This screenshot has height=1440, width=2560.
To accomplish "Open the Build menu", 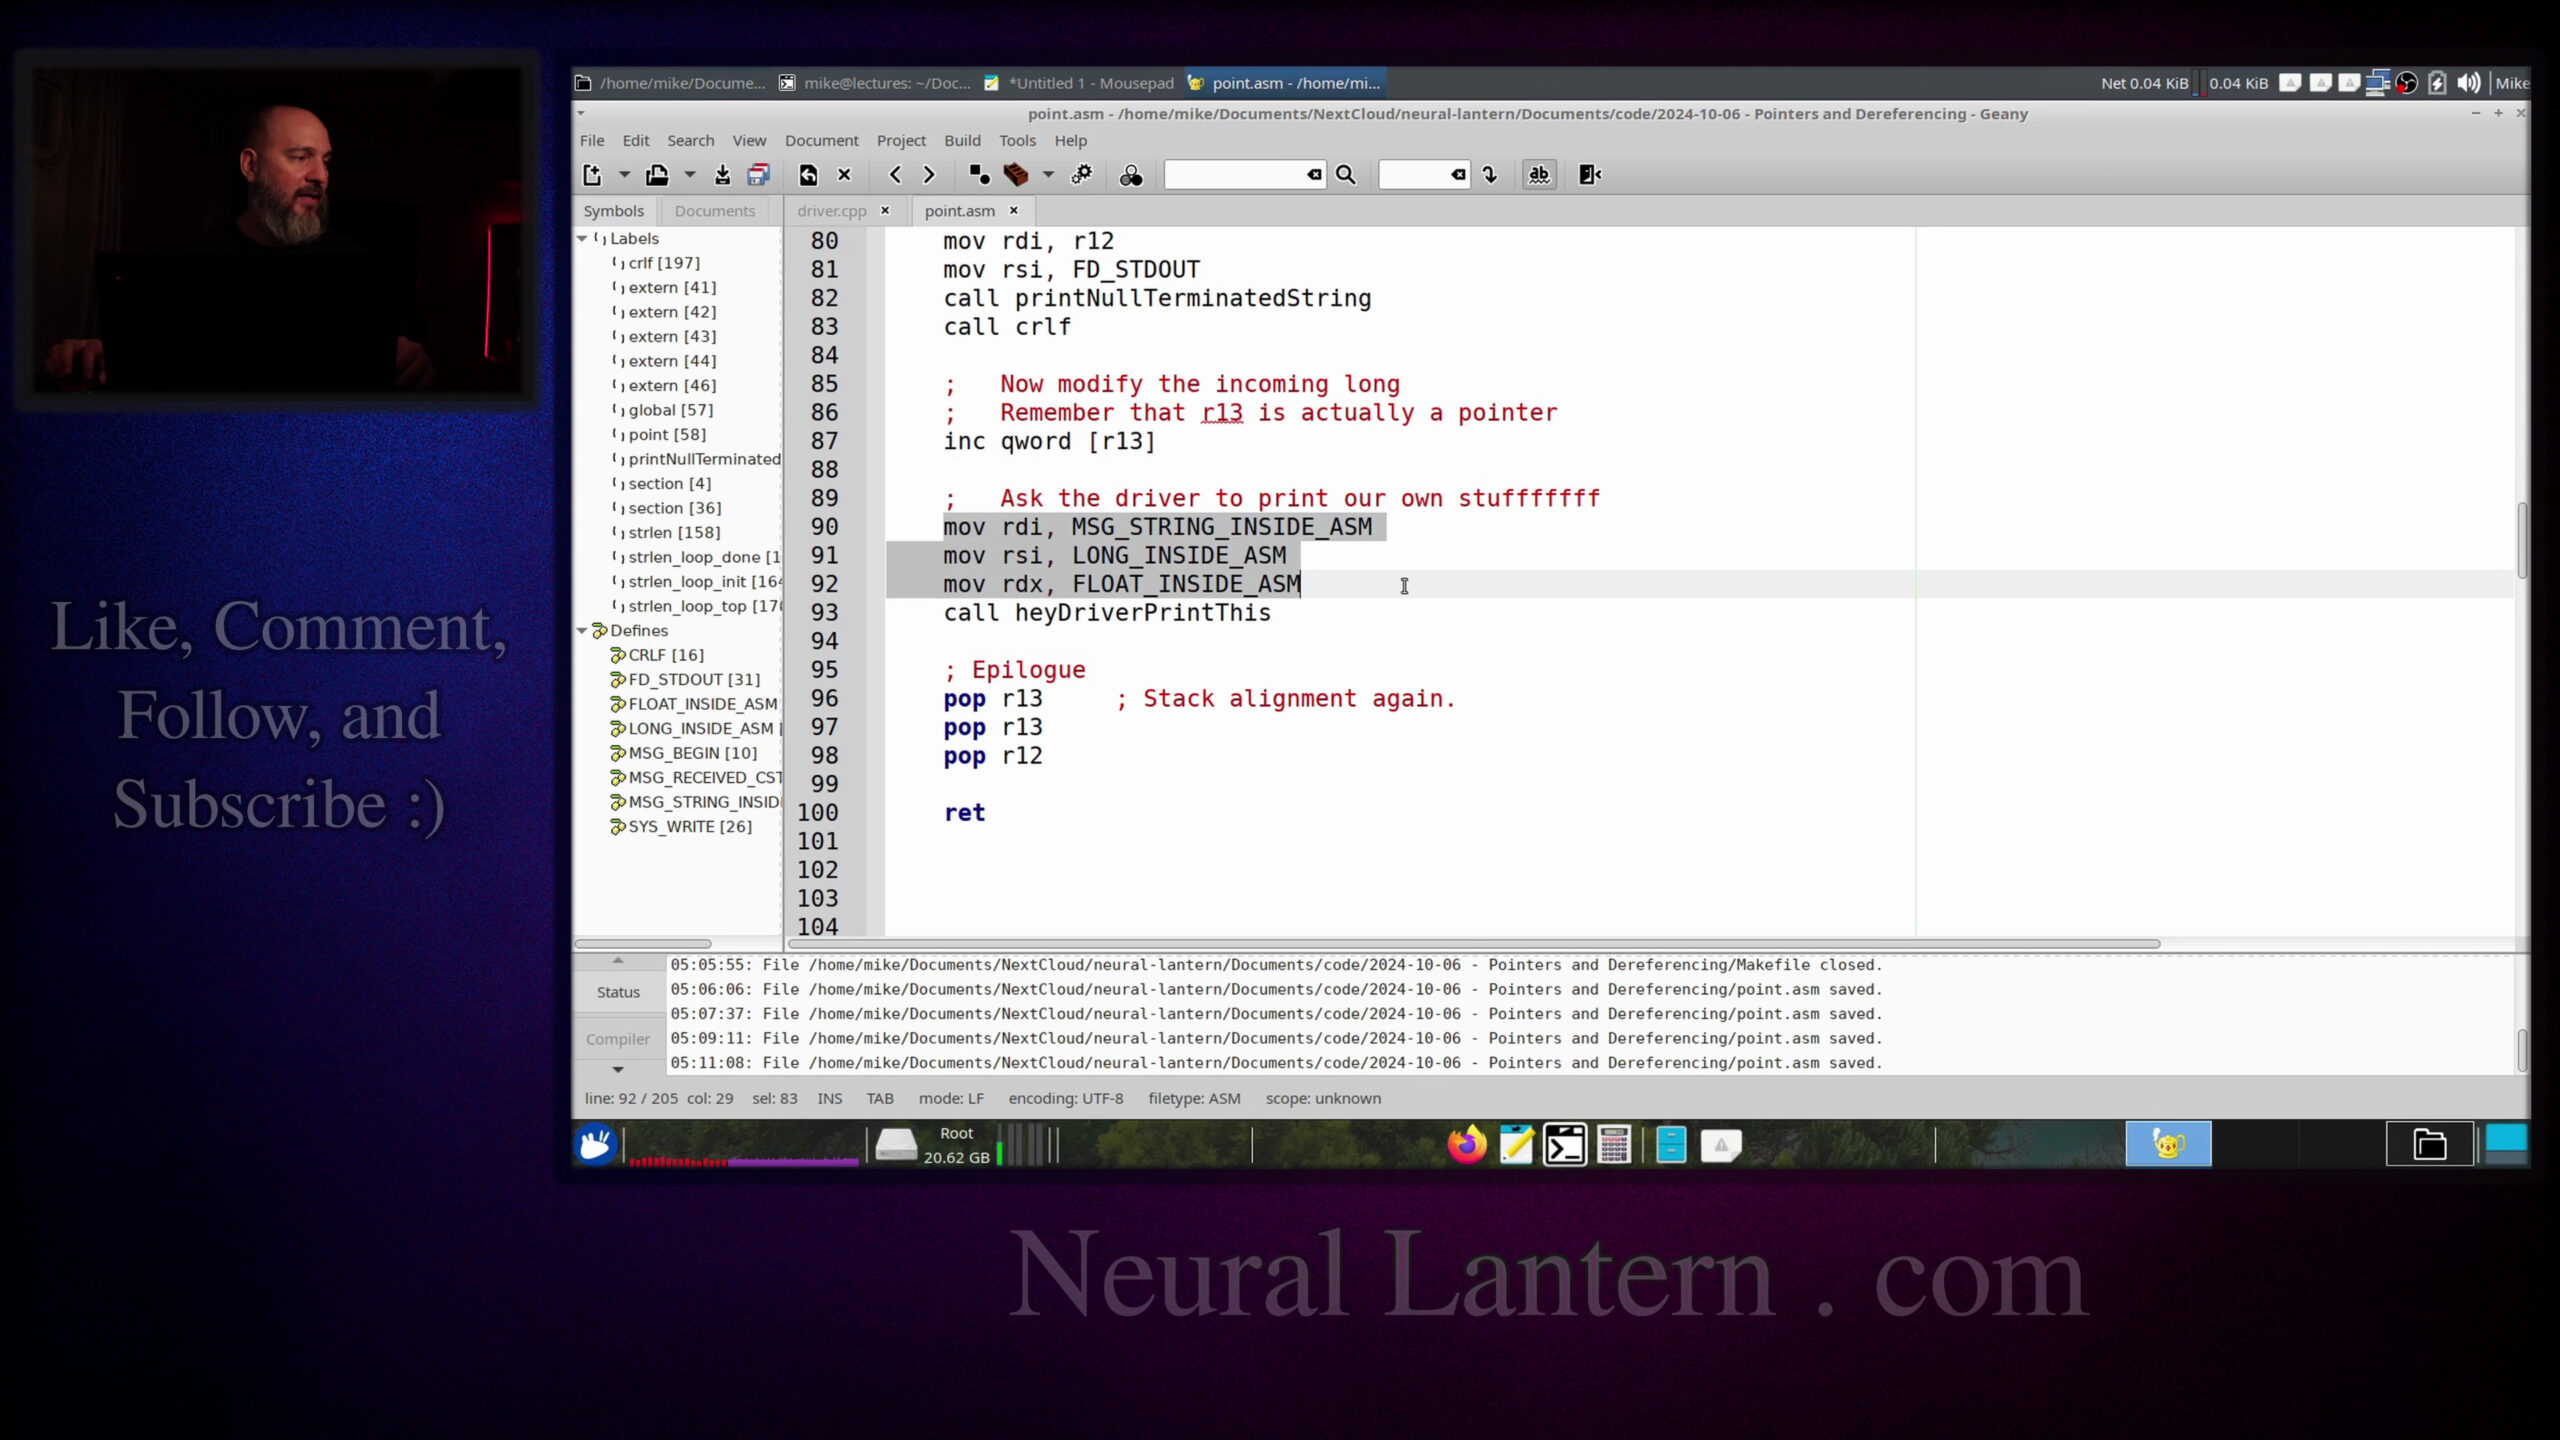I will click(962, 140).
